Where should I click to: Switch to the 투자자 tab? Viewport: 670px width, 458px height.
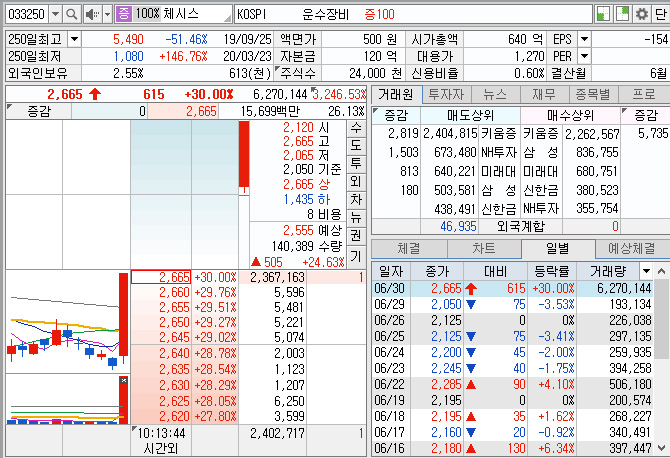coord(446,94)
